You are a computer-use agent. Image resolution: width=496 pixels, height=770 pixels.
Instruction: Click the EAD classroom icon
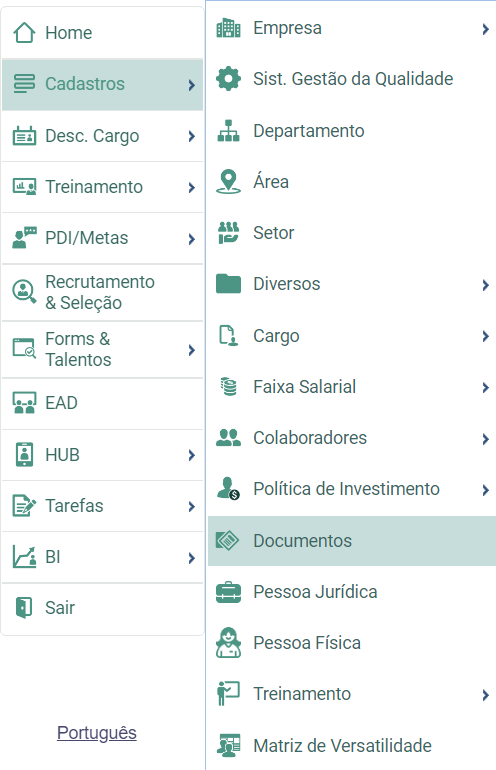[x=24, y=403]
